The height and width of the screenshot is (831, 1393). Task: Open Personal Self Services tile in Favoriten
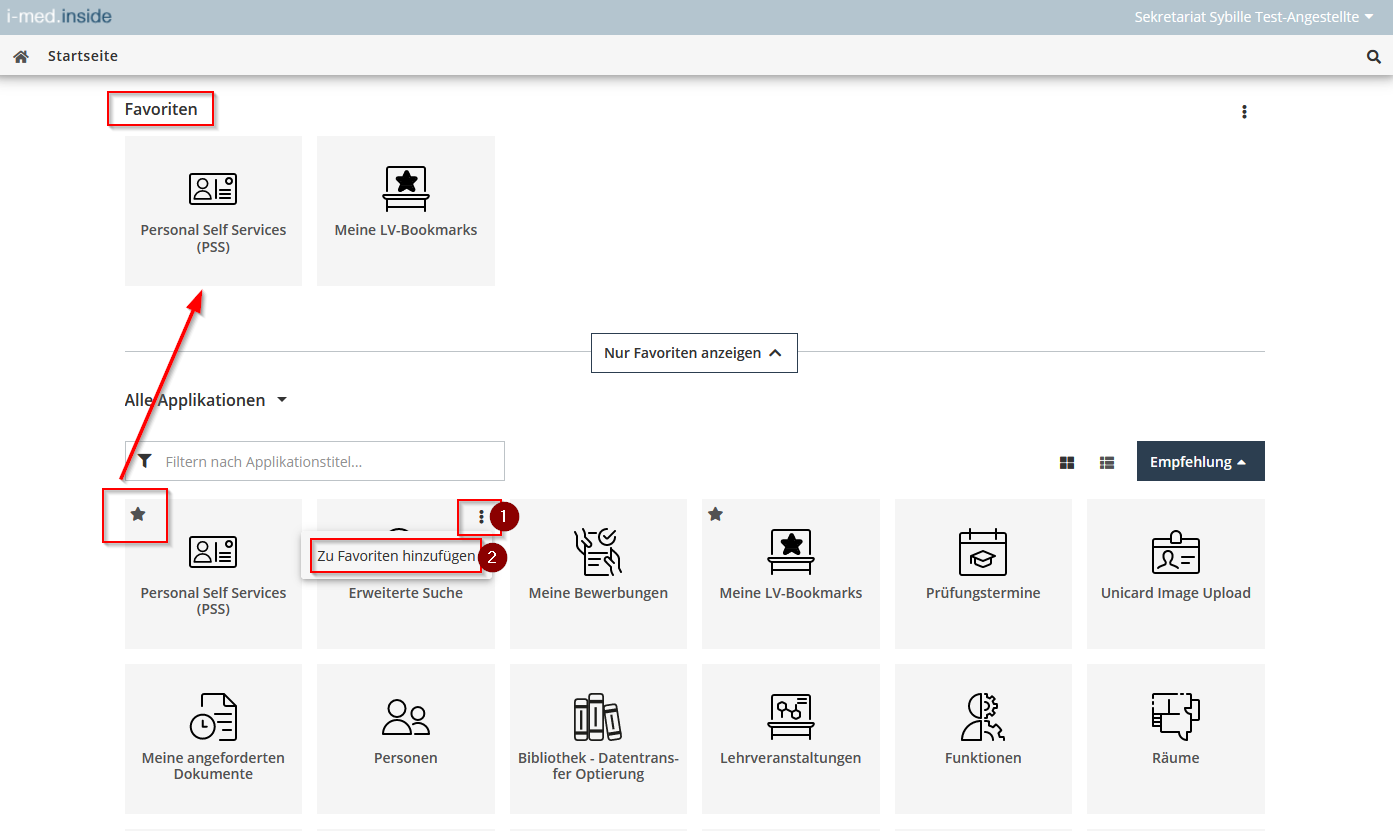pyautogui.click(x=213, y=211)
